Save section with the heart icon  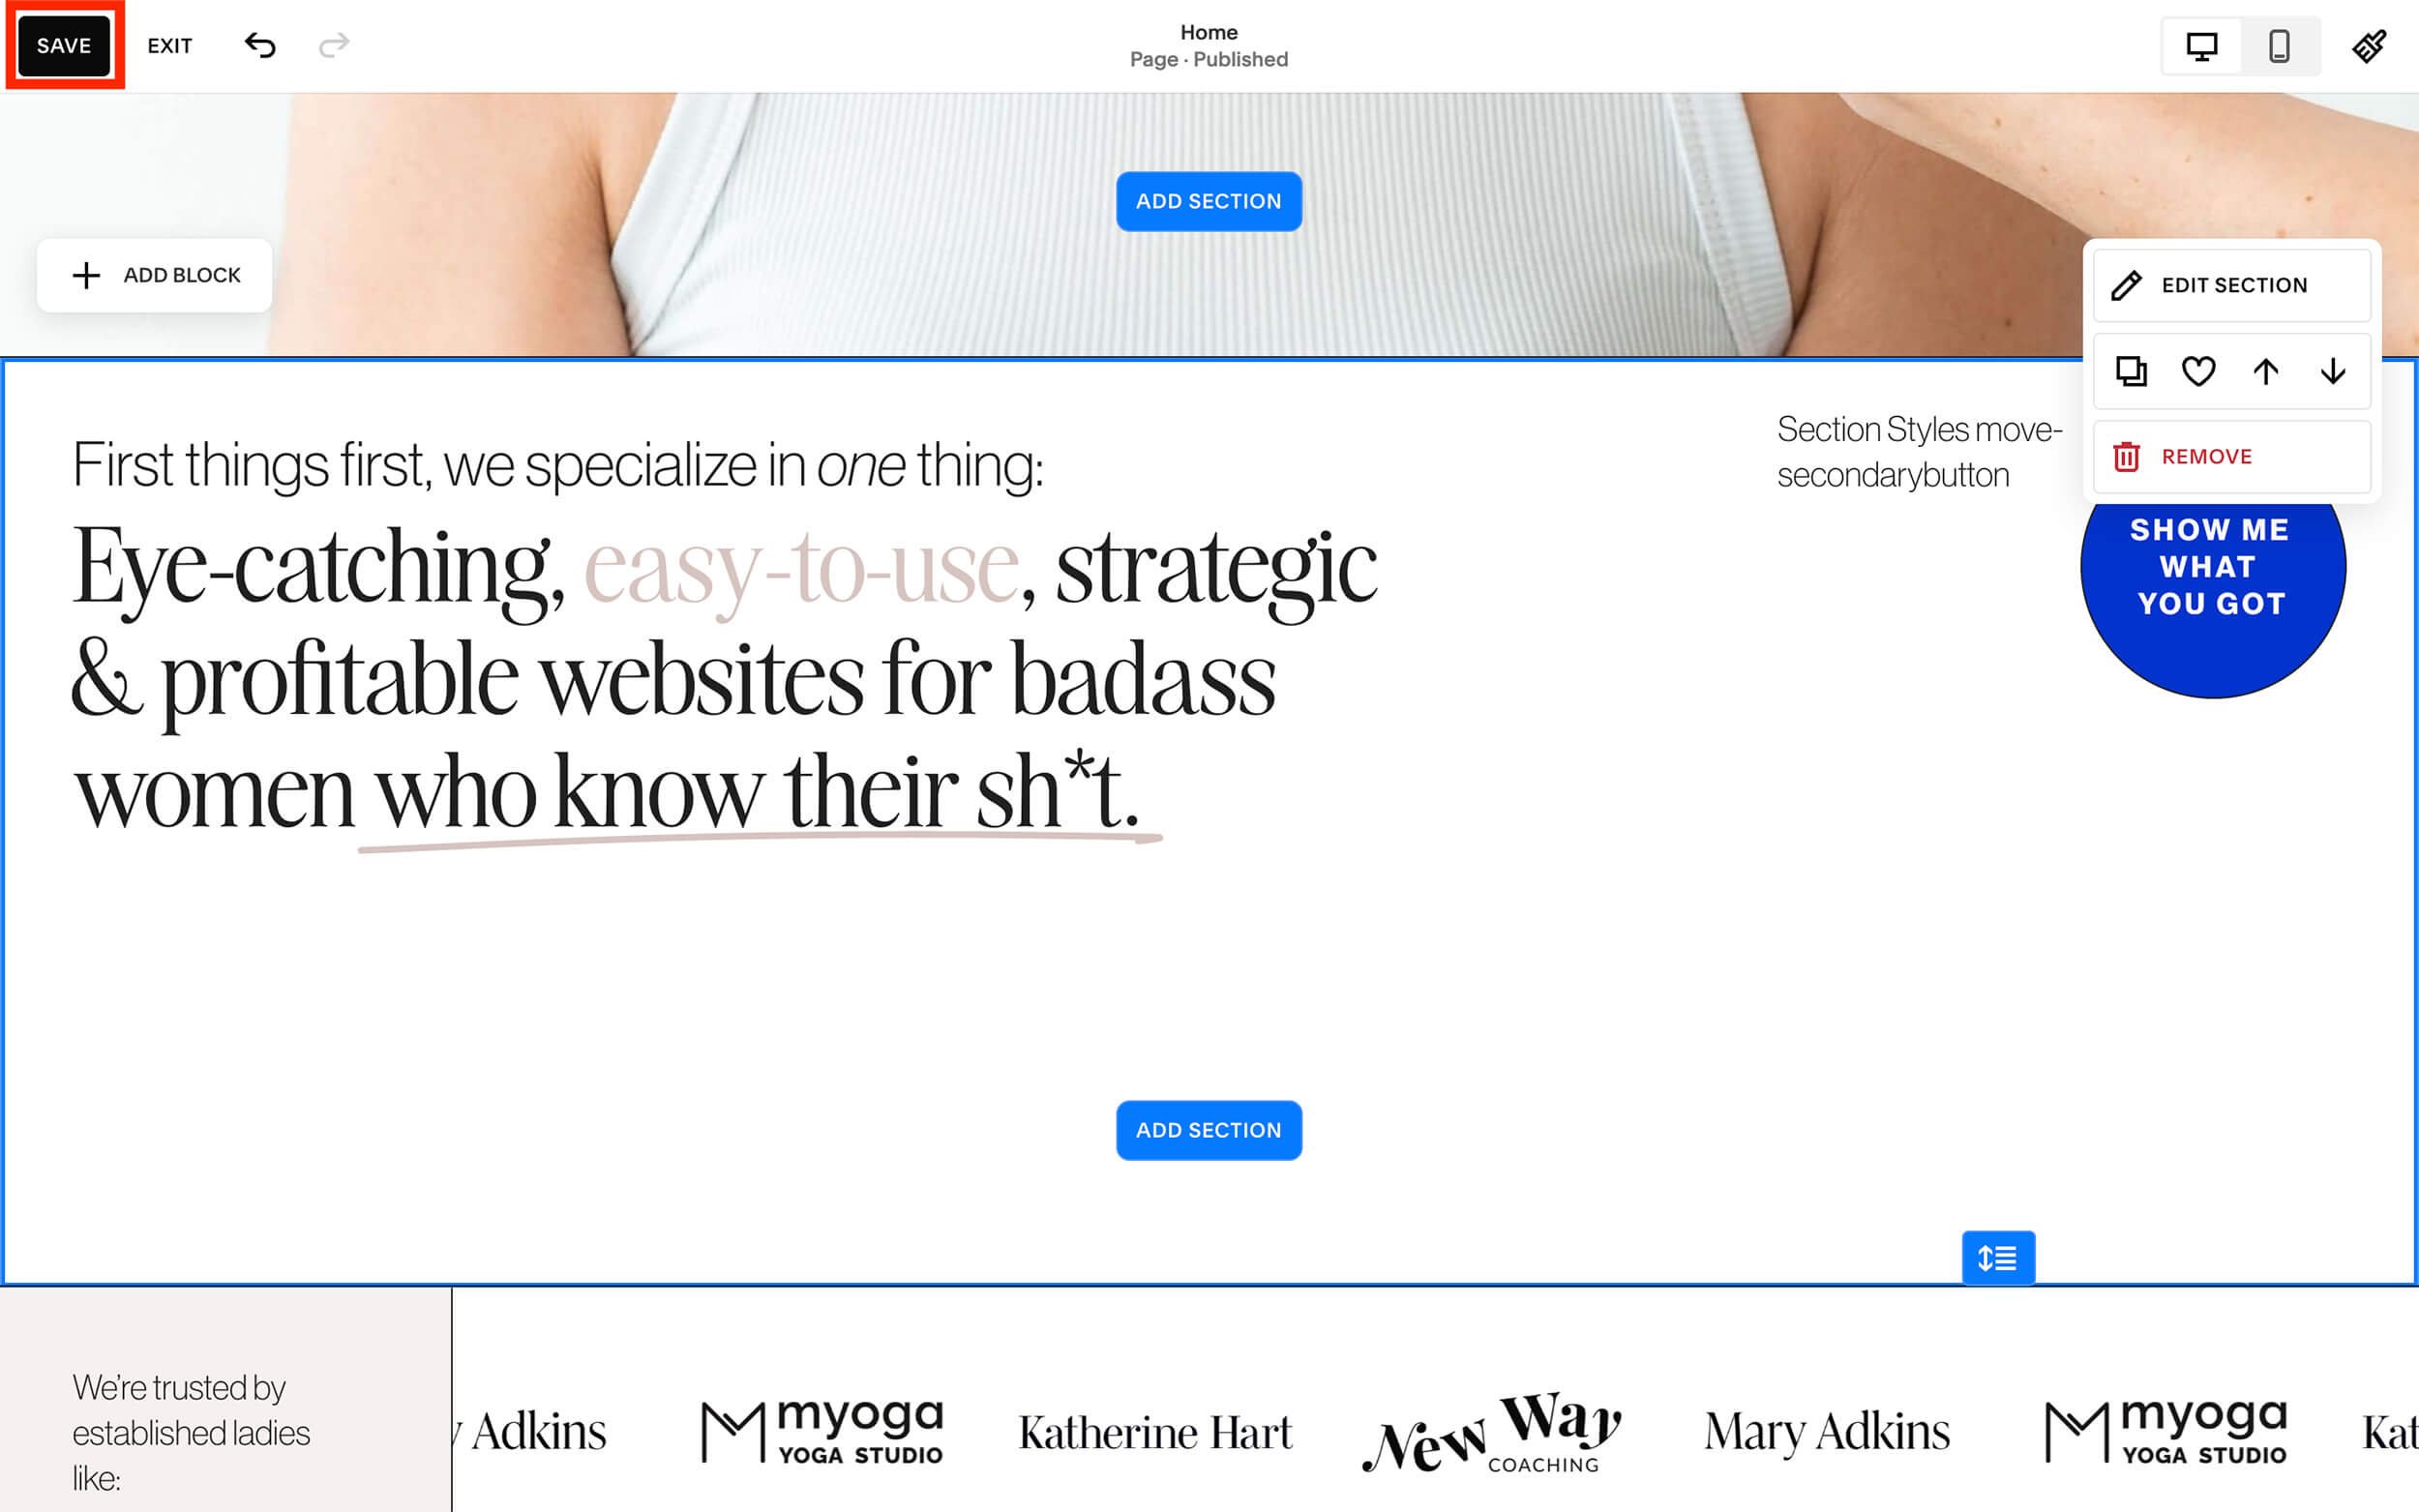click(2198, 371)
